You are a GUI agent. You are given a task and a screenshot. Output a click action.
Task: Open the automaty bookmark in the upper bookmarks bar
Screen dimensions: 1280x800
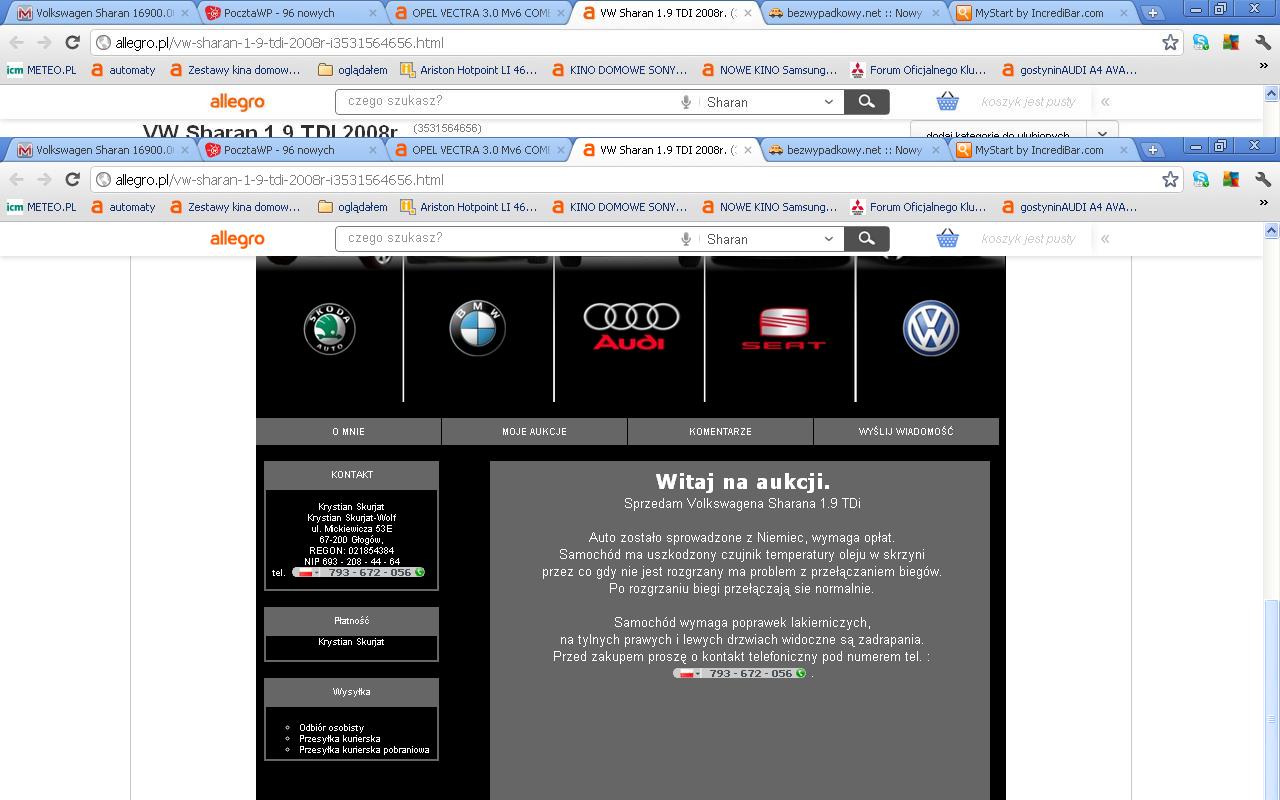(123, 70)
